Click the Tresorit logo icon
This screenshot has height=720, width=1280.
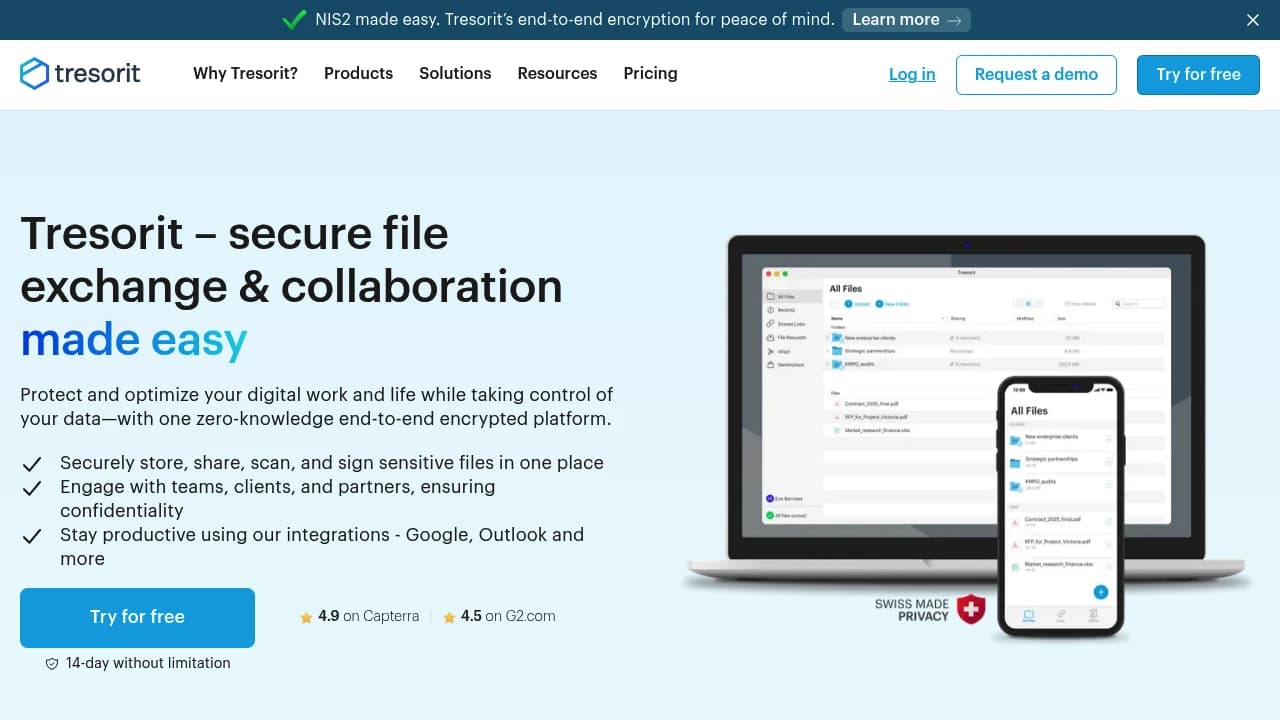[34, 74]
